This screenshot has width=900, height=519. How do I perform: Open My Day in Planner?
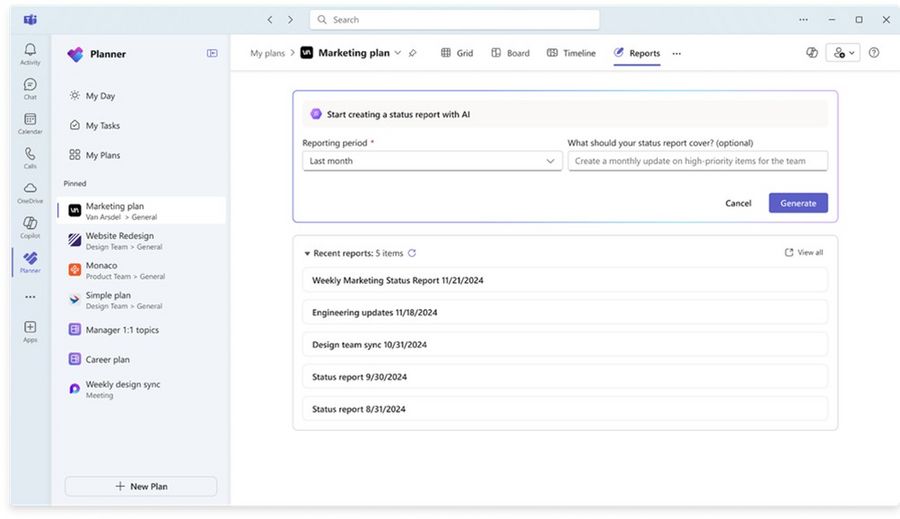pyautogui.click(x=92, y=96)
